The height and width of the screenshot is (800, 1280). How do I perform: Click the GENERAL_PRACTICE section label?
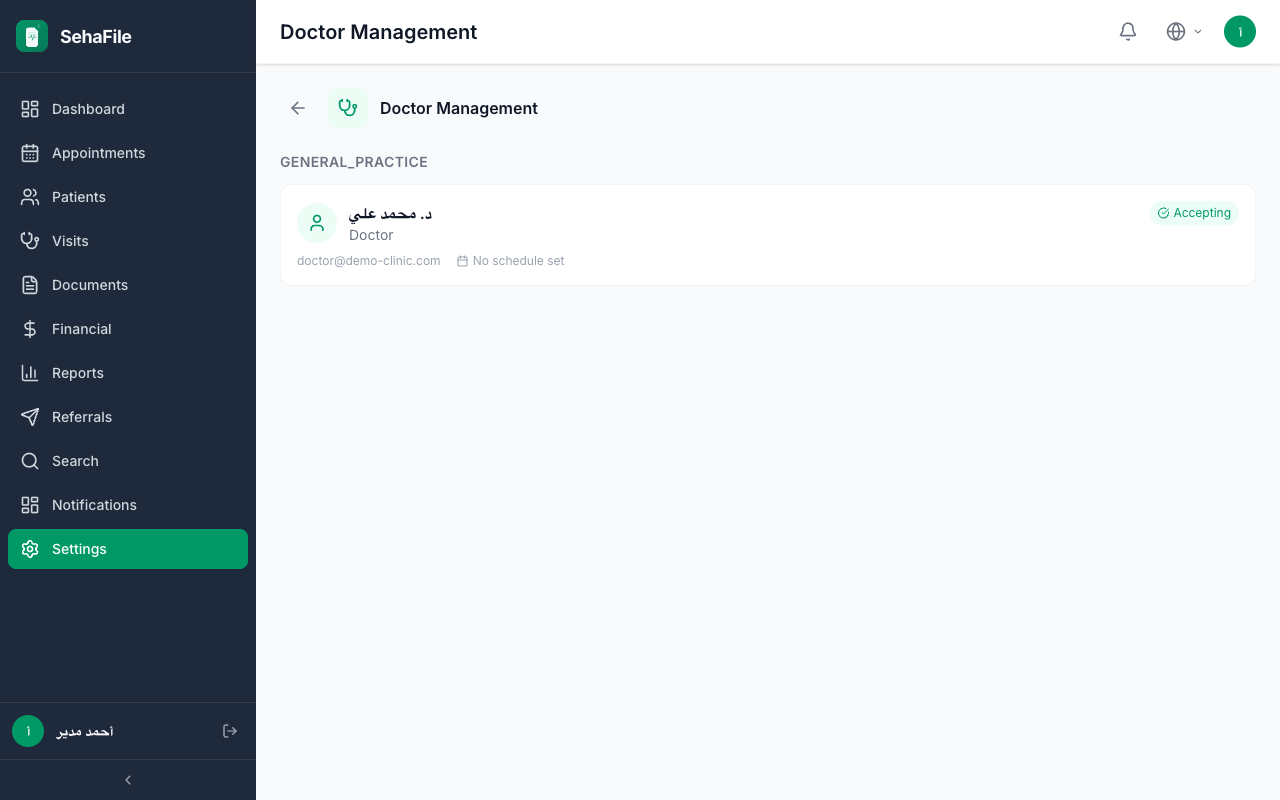click(354, 162)
